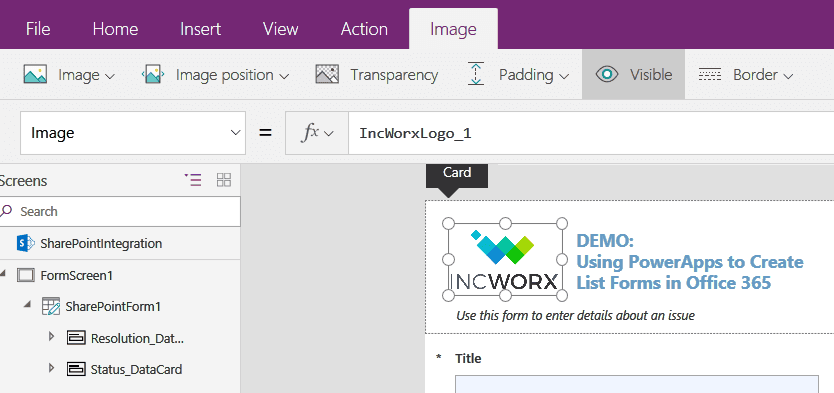Image resolution: width=834 pixels, height=393 pixels.
Task: Open the fx function dropdown
Action: click(317, 133)
